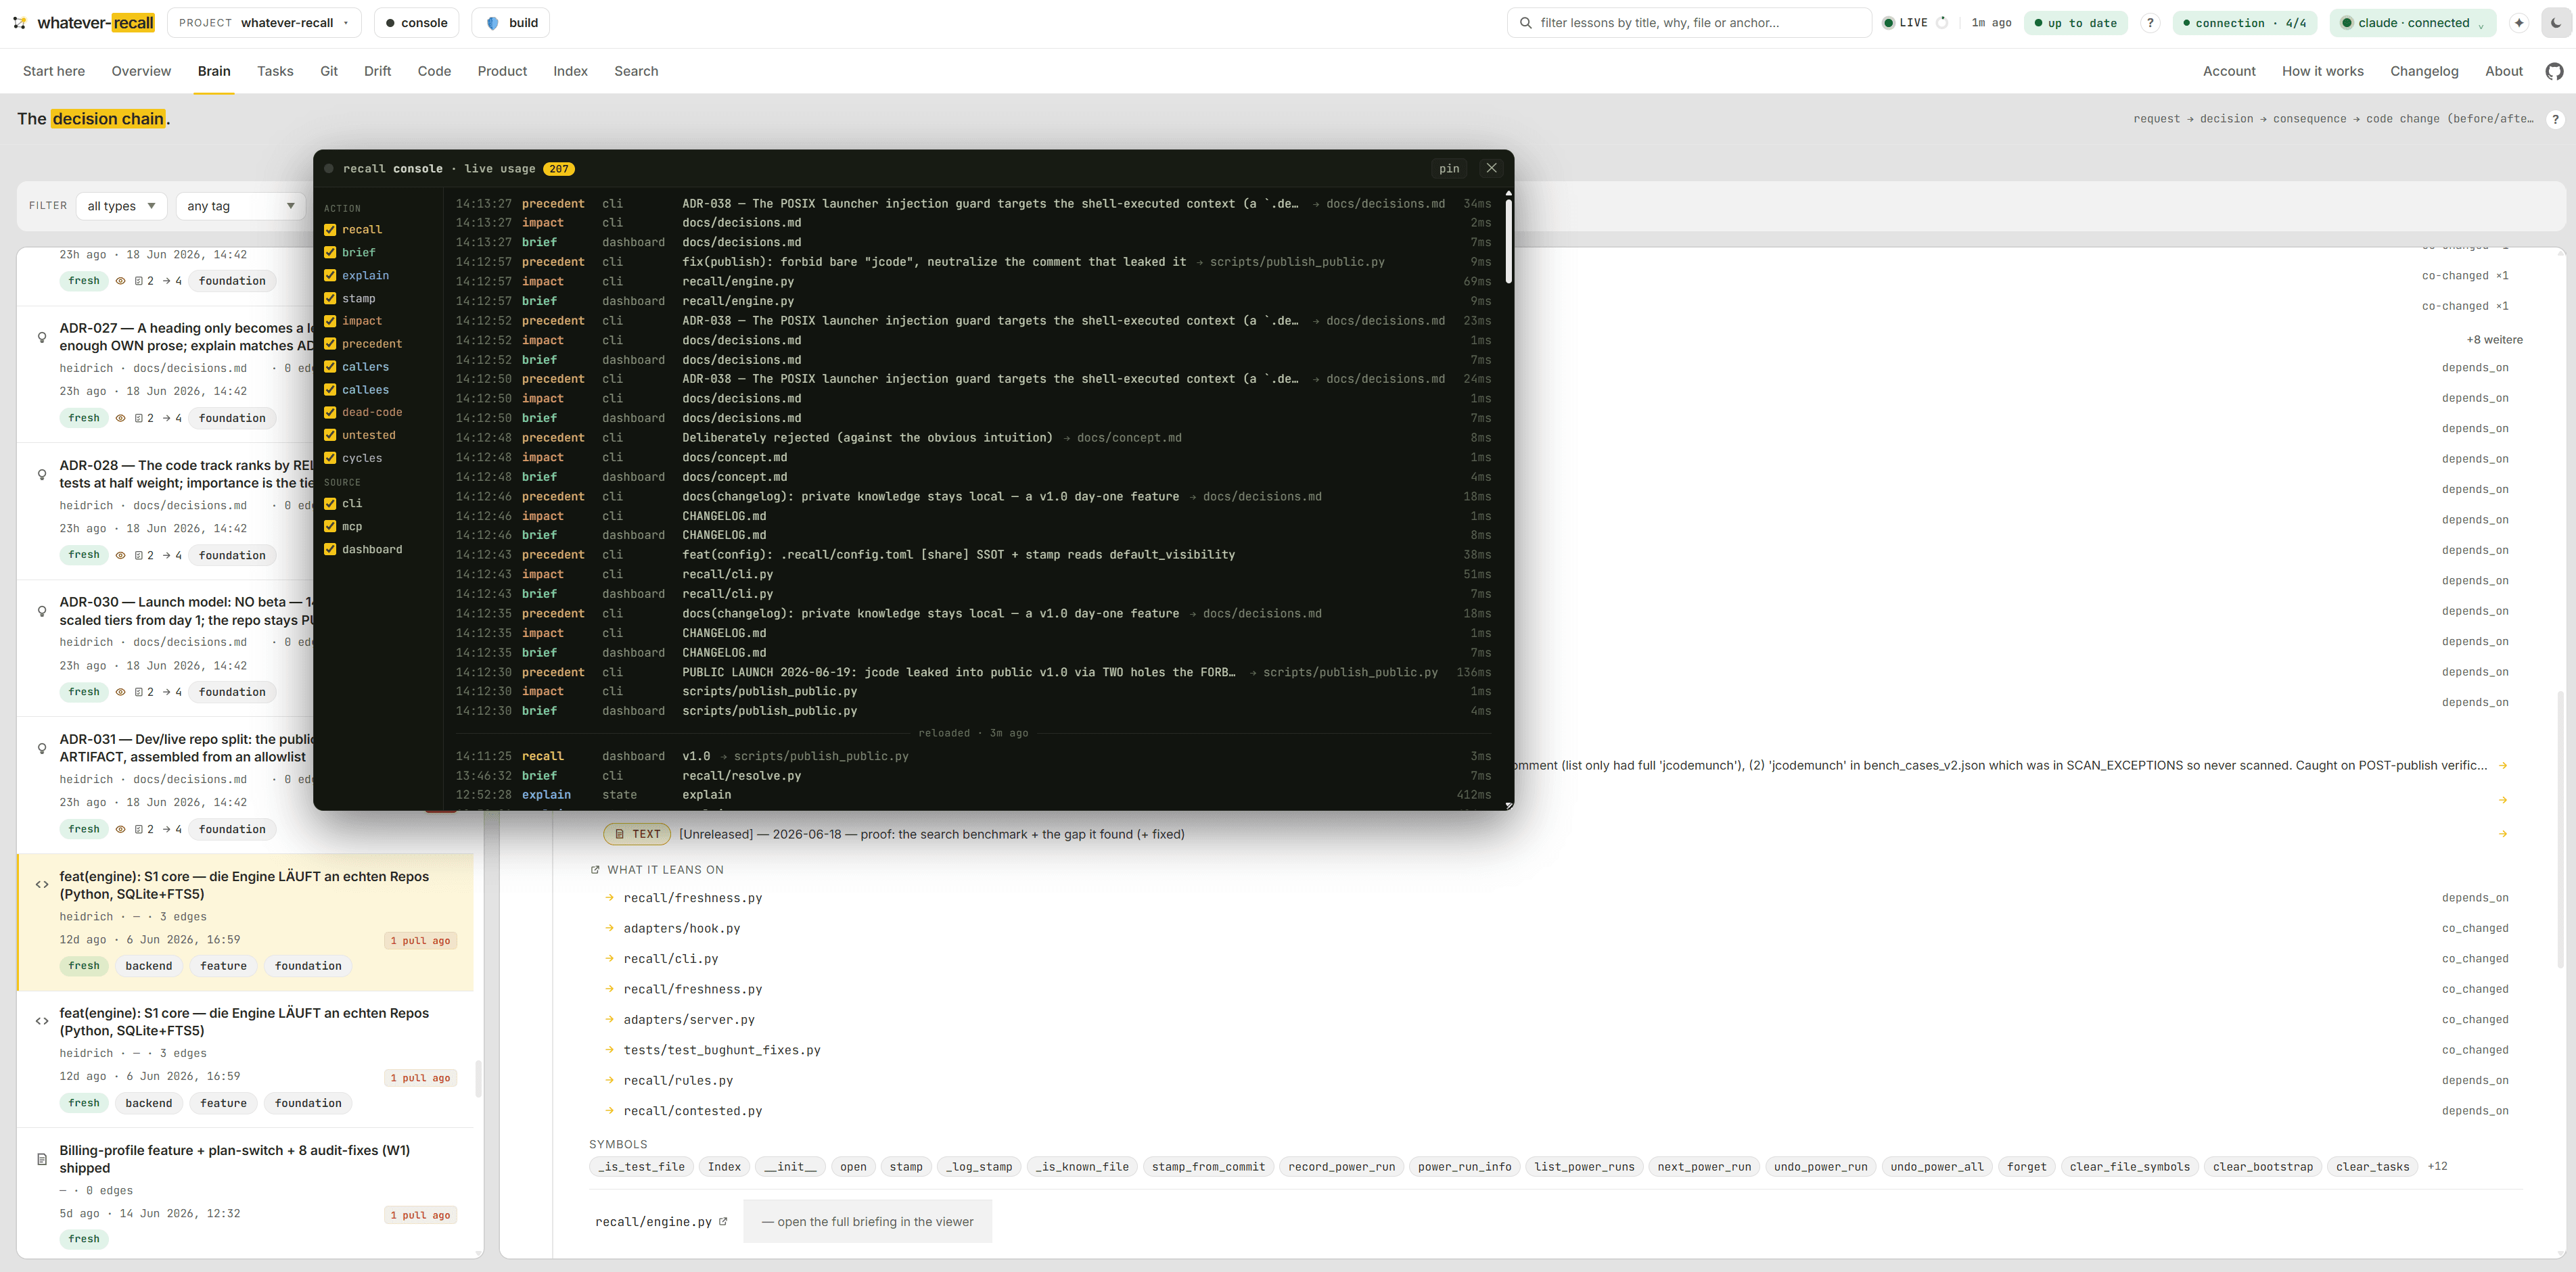The image size is (2576, 1272).
Task: Click checklist icon on ADR-031 card
Action: pos(139,829)
